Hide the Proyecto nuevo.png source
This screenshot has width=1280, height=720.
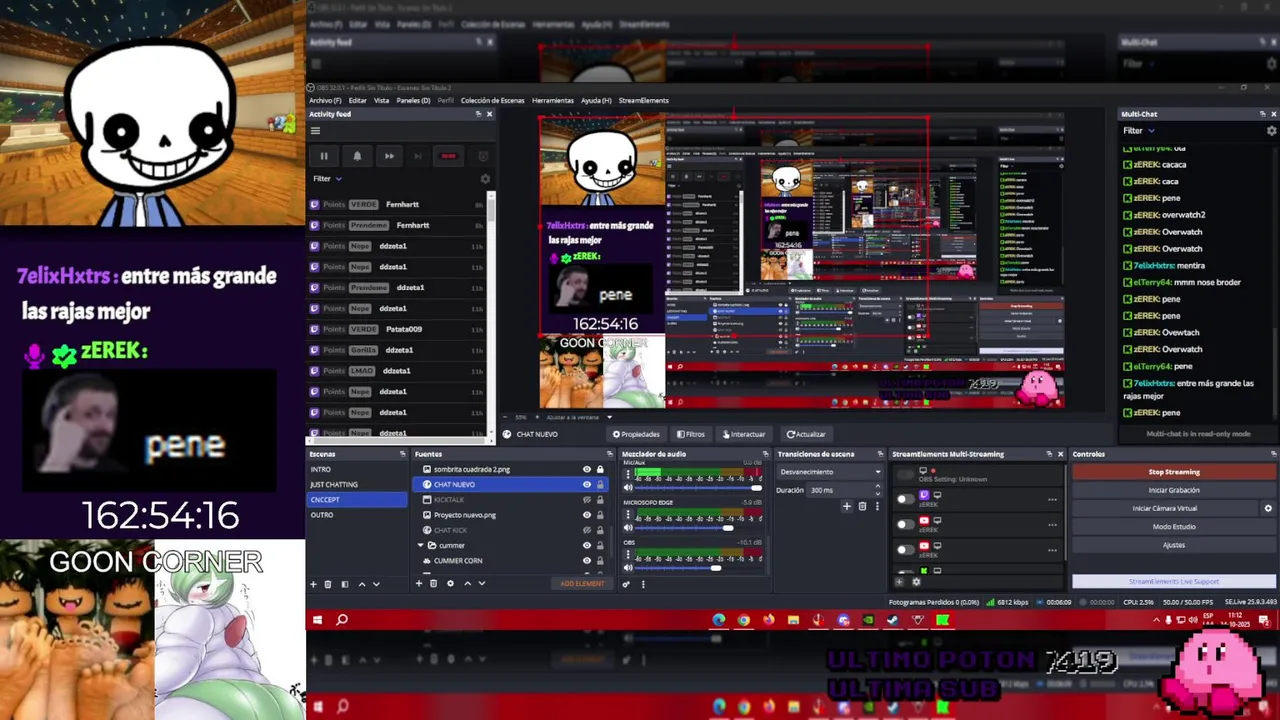(x=587, y=515)
